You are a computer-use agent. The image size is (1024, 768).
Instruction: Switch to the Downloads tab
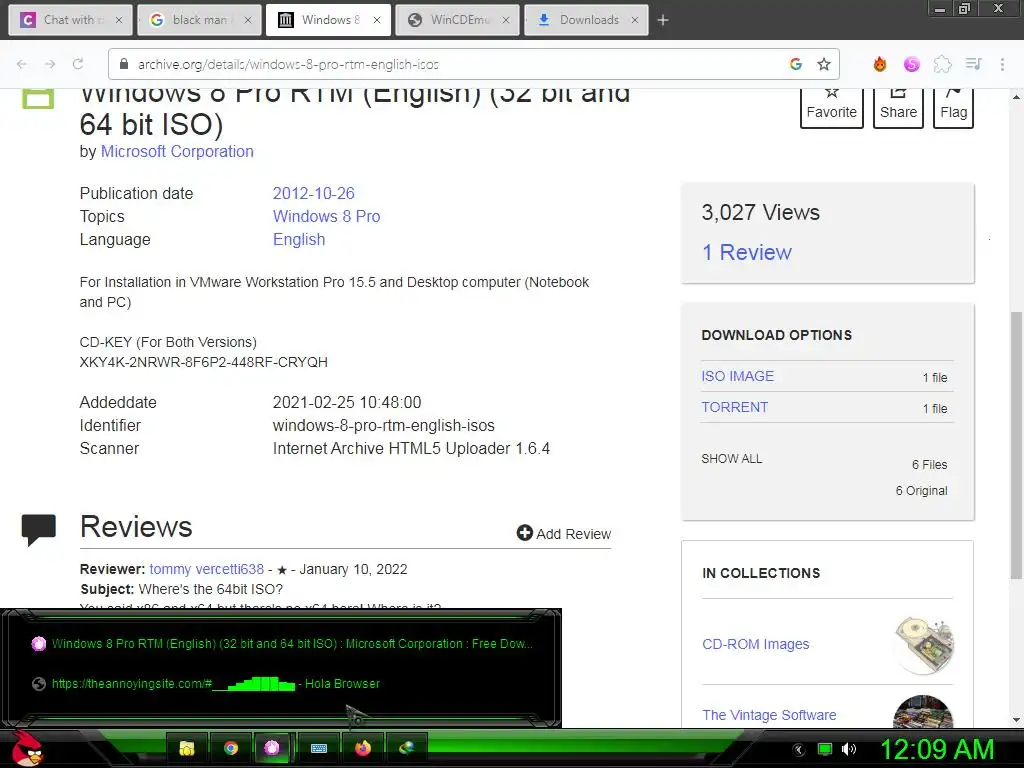coord(586,20)
